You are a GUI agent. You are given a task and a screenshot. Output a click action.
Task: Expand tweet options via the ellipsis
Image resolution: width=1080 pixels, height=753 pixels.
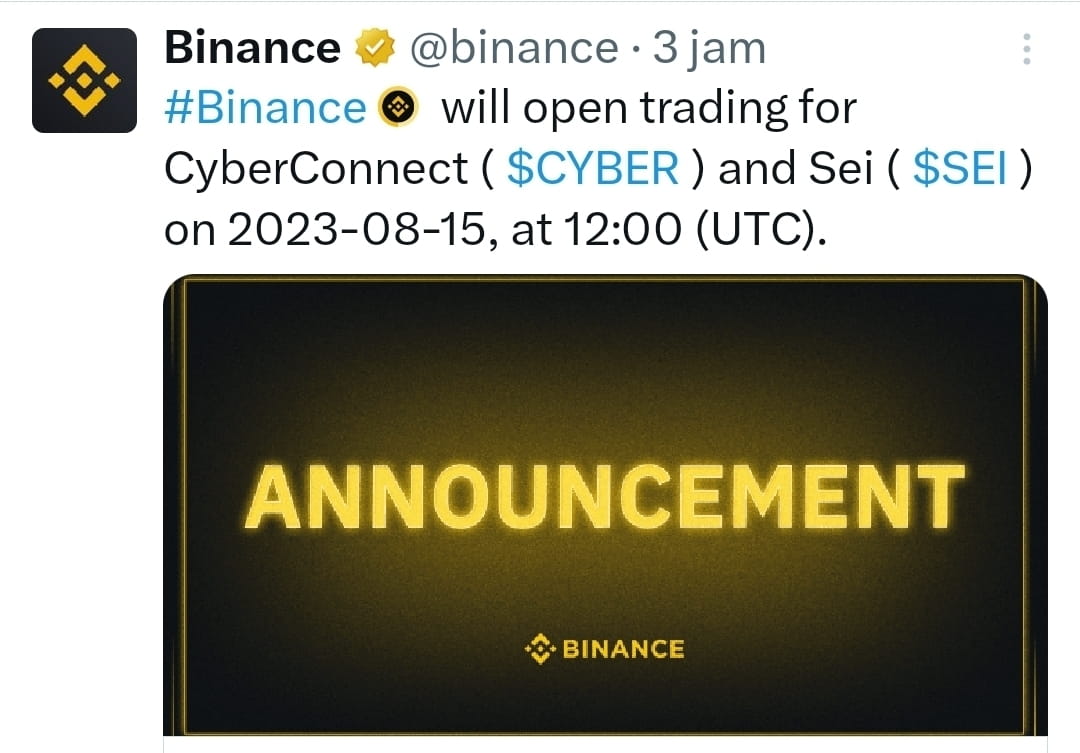coord(1026,47)
